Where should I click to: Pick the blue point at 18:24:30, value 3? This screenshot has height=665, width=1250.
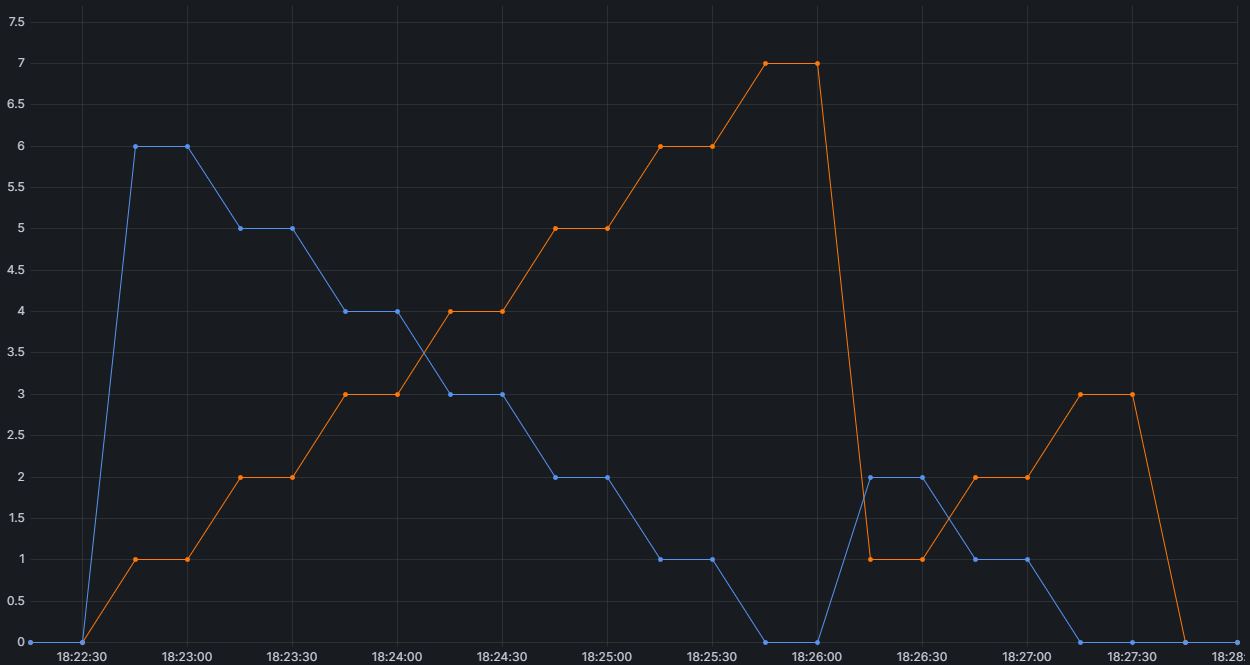(x=502, y=394)
